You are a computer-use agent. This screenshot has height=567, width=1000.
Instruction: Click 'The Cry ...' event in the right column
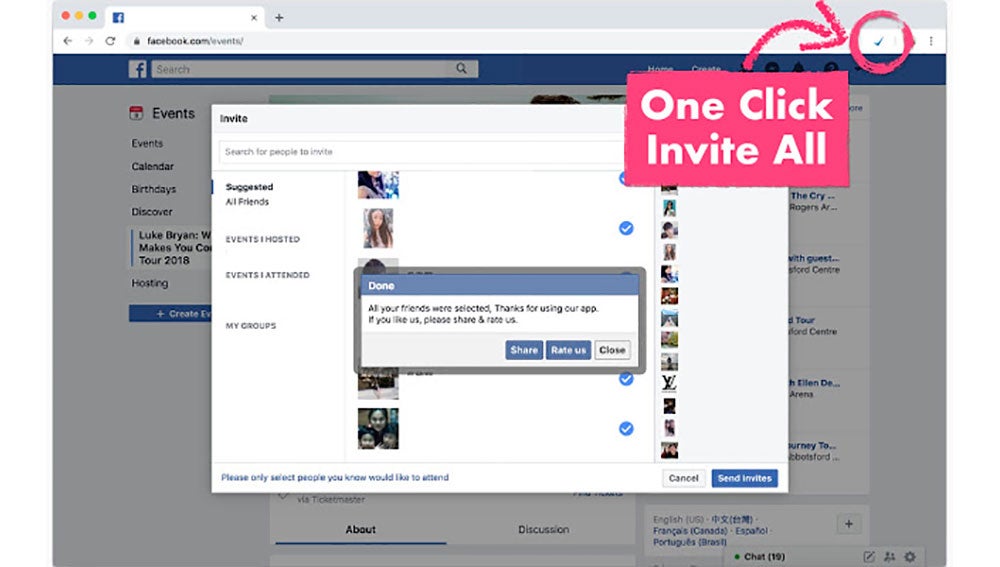(x=812, y=196)
